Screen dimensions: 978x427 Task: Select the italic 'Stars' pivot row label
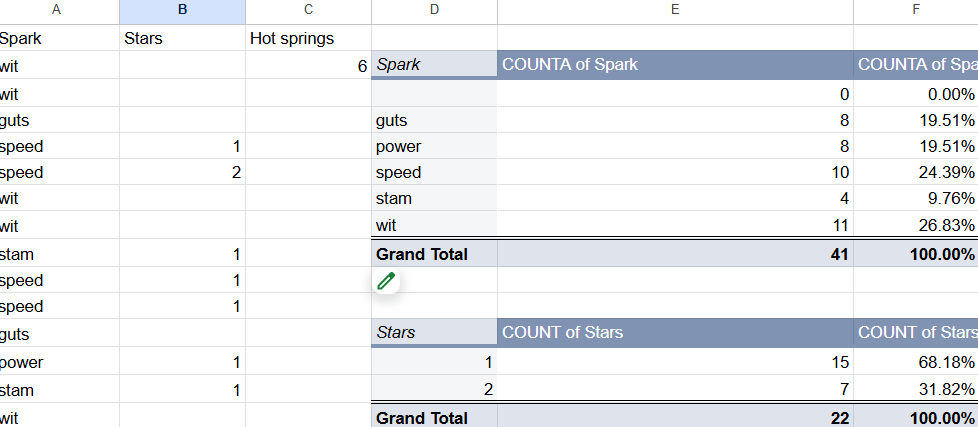(434, 332)
